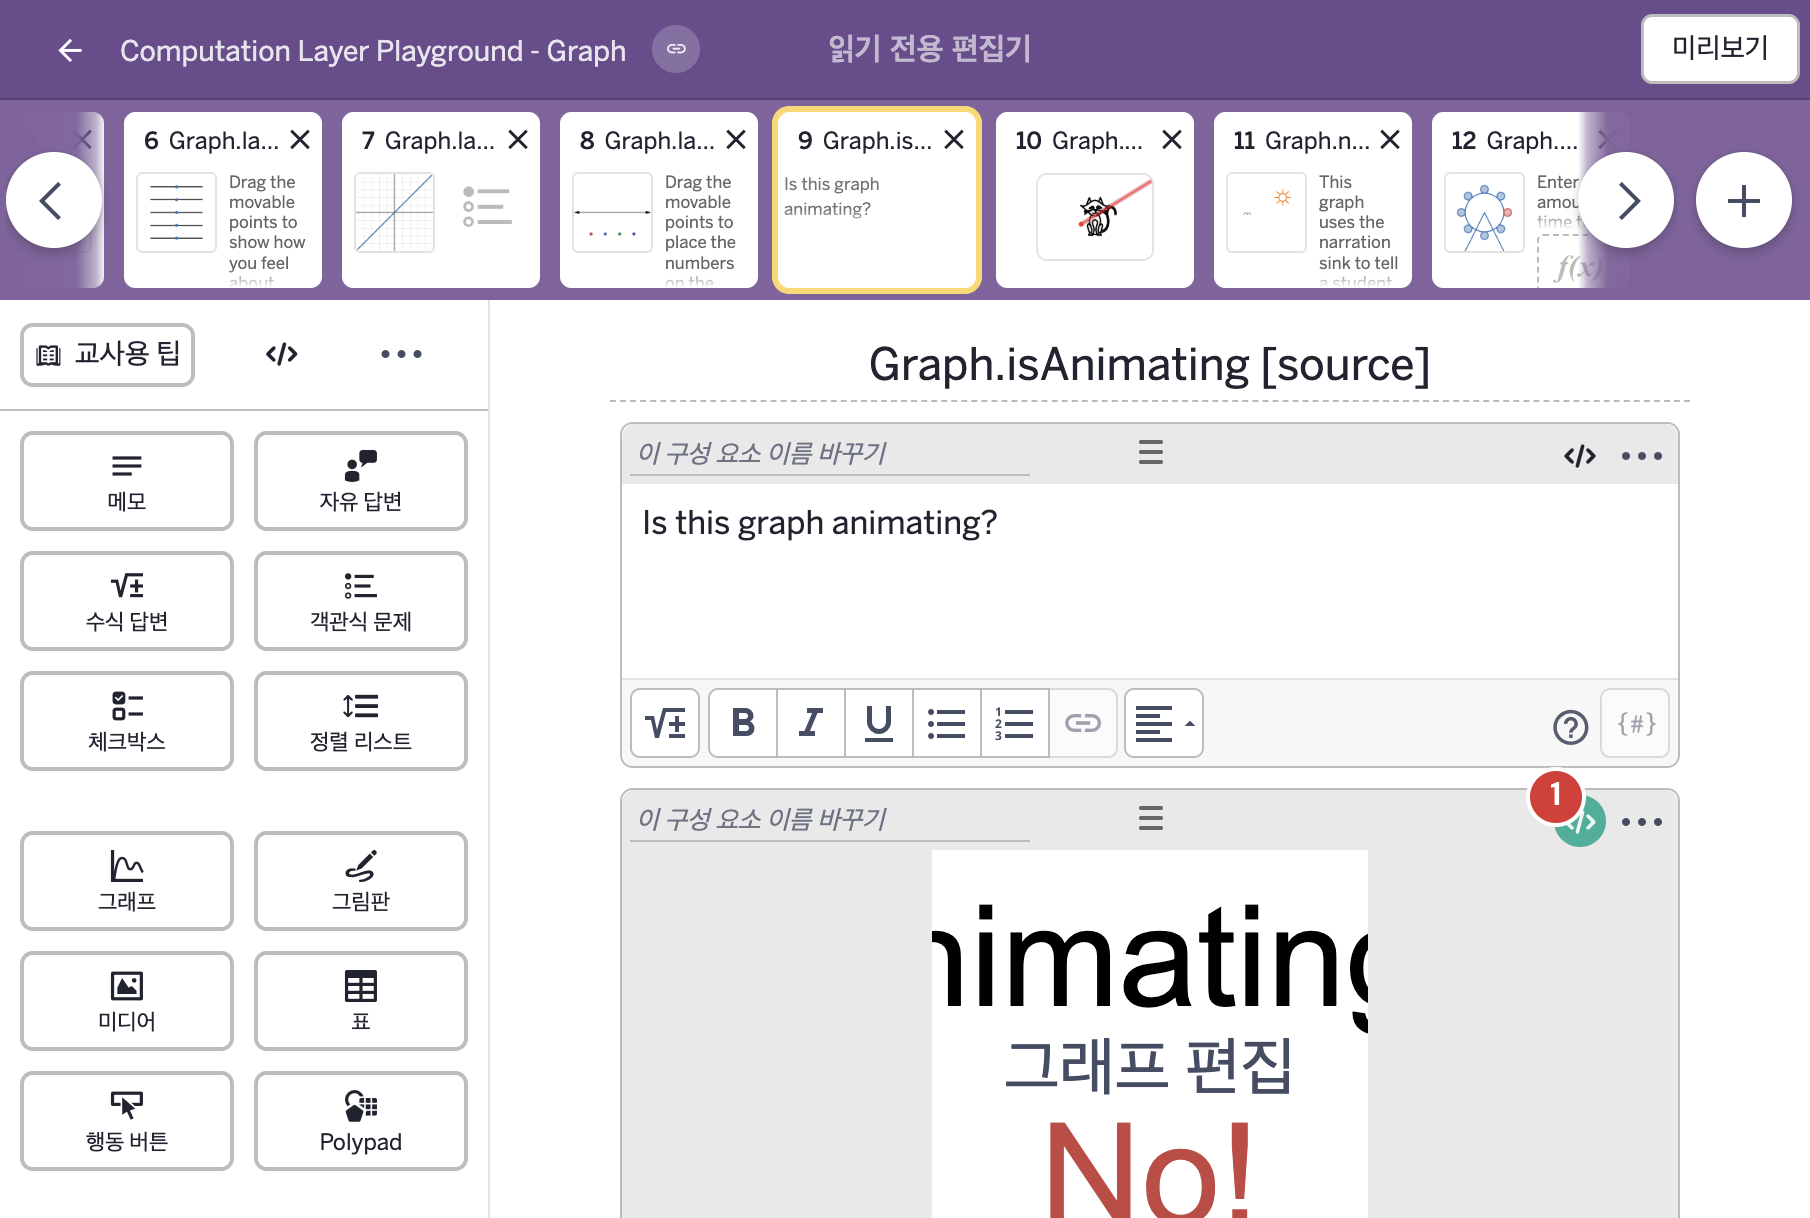Toggle italic formatting
1810x1218 pixels.
pyautogui.click(x=811, y=723)
